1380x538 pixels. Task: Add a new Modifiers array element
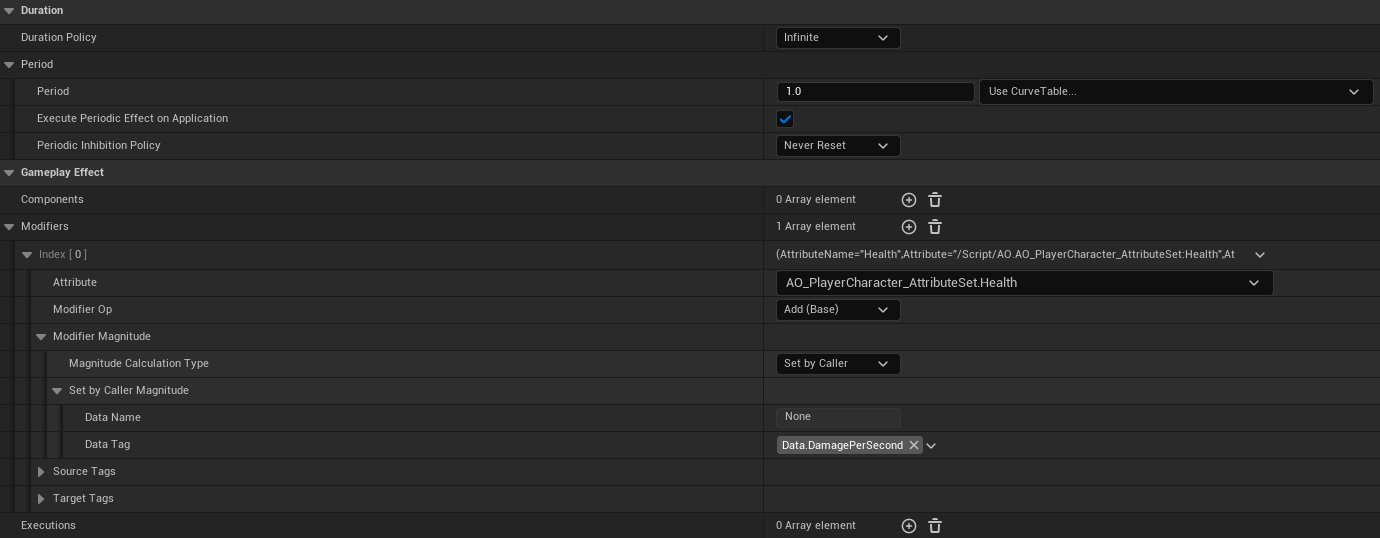pyautogui.click(x=909, y=227)
